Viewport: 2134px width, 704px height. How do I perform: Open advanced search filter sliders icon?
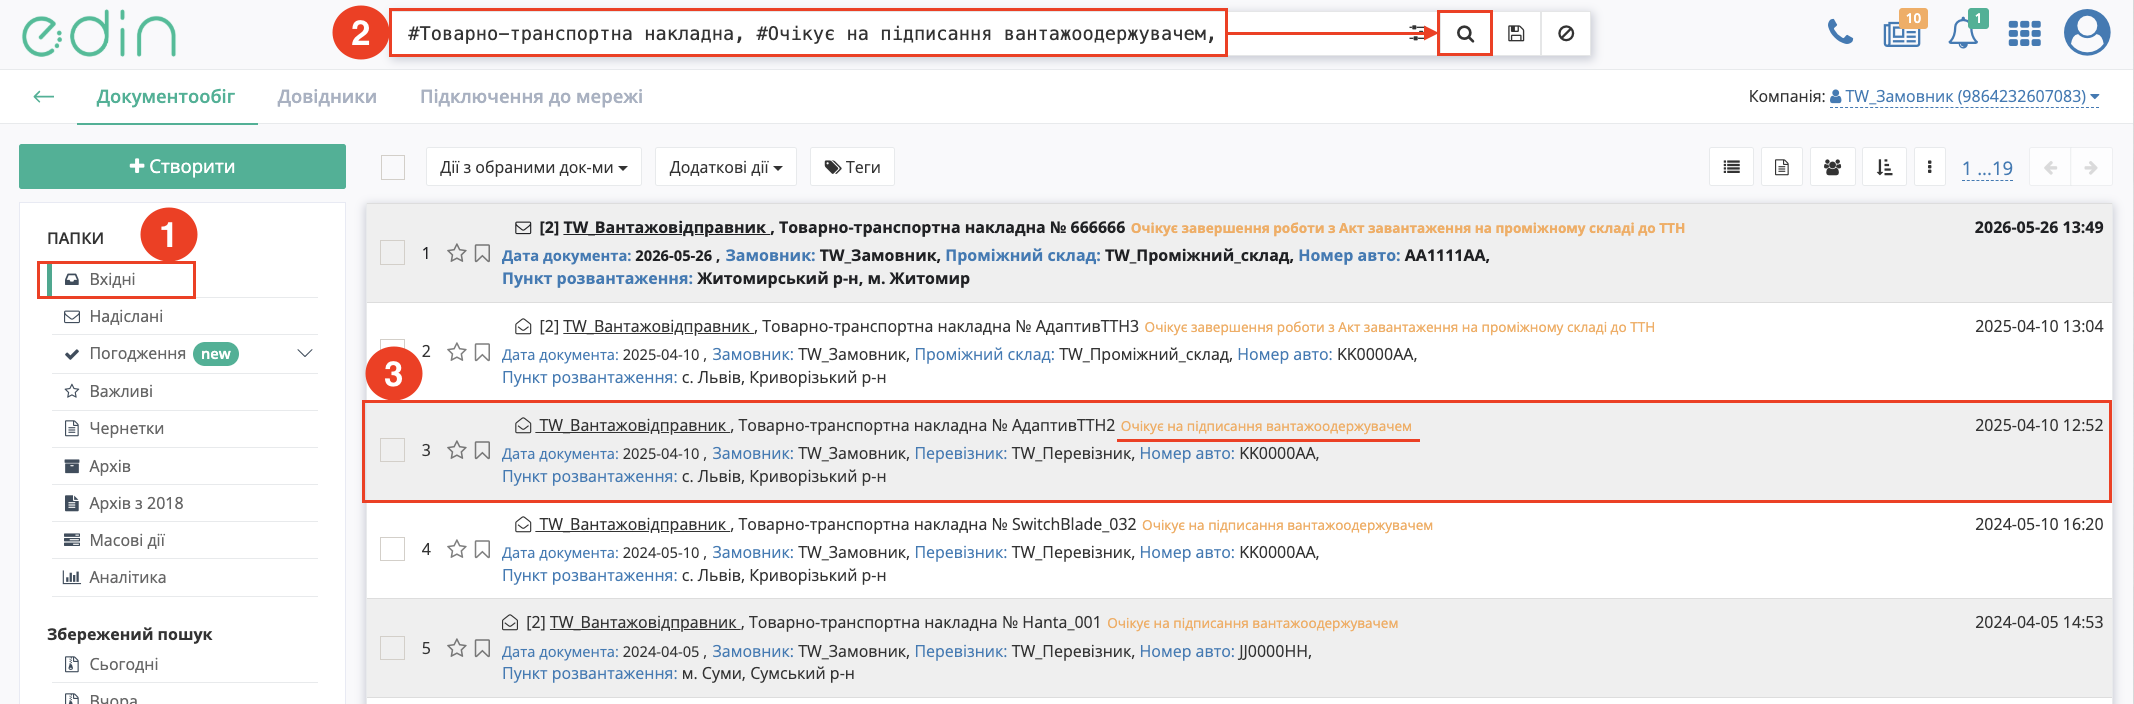tap(1417, 33)
